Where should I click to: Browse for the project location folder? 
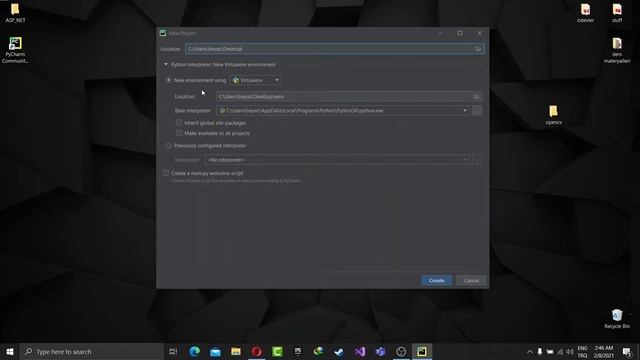478,49
